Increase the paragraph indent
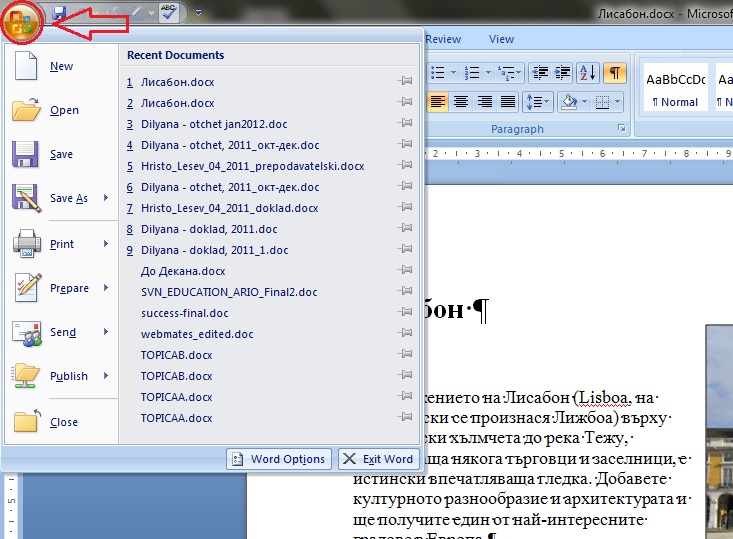The image size is (733, 539). coord(562,72)
